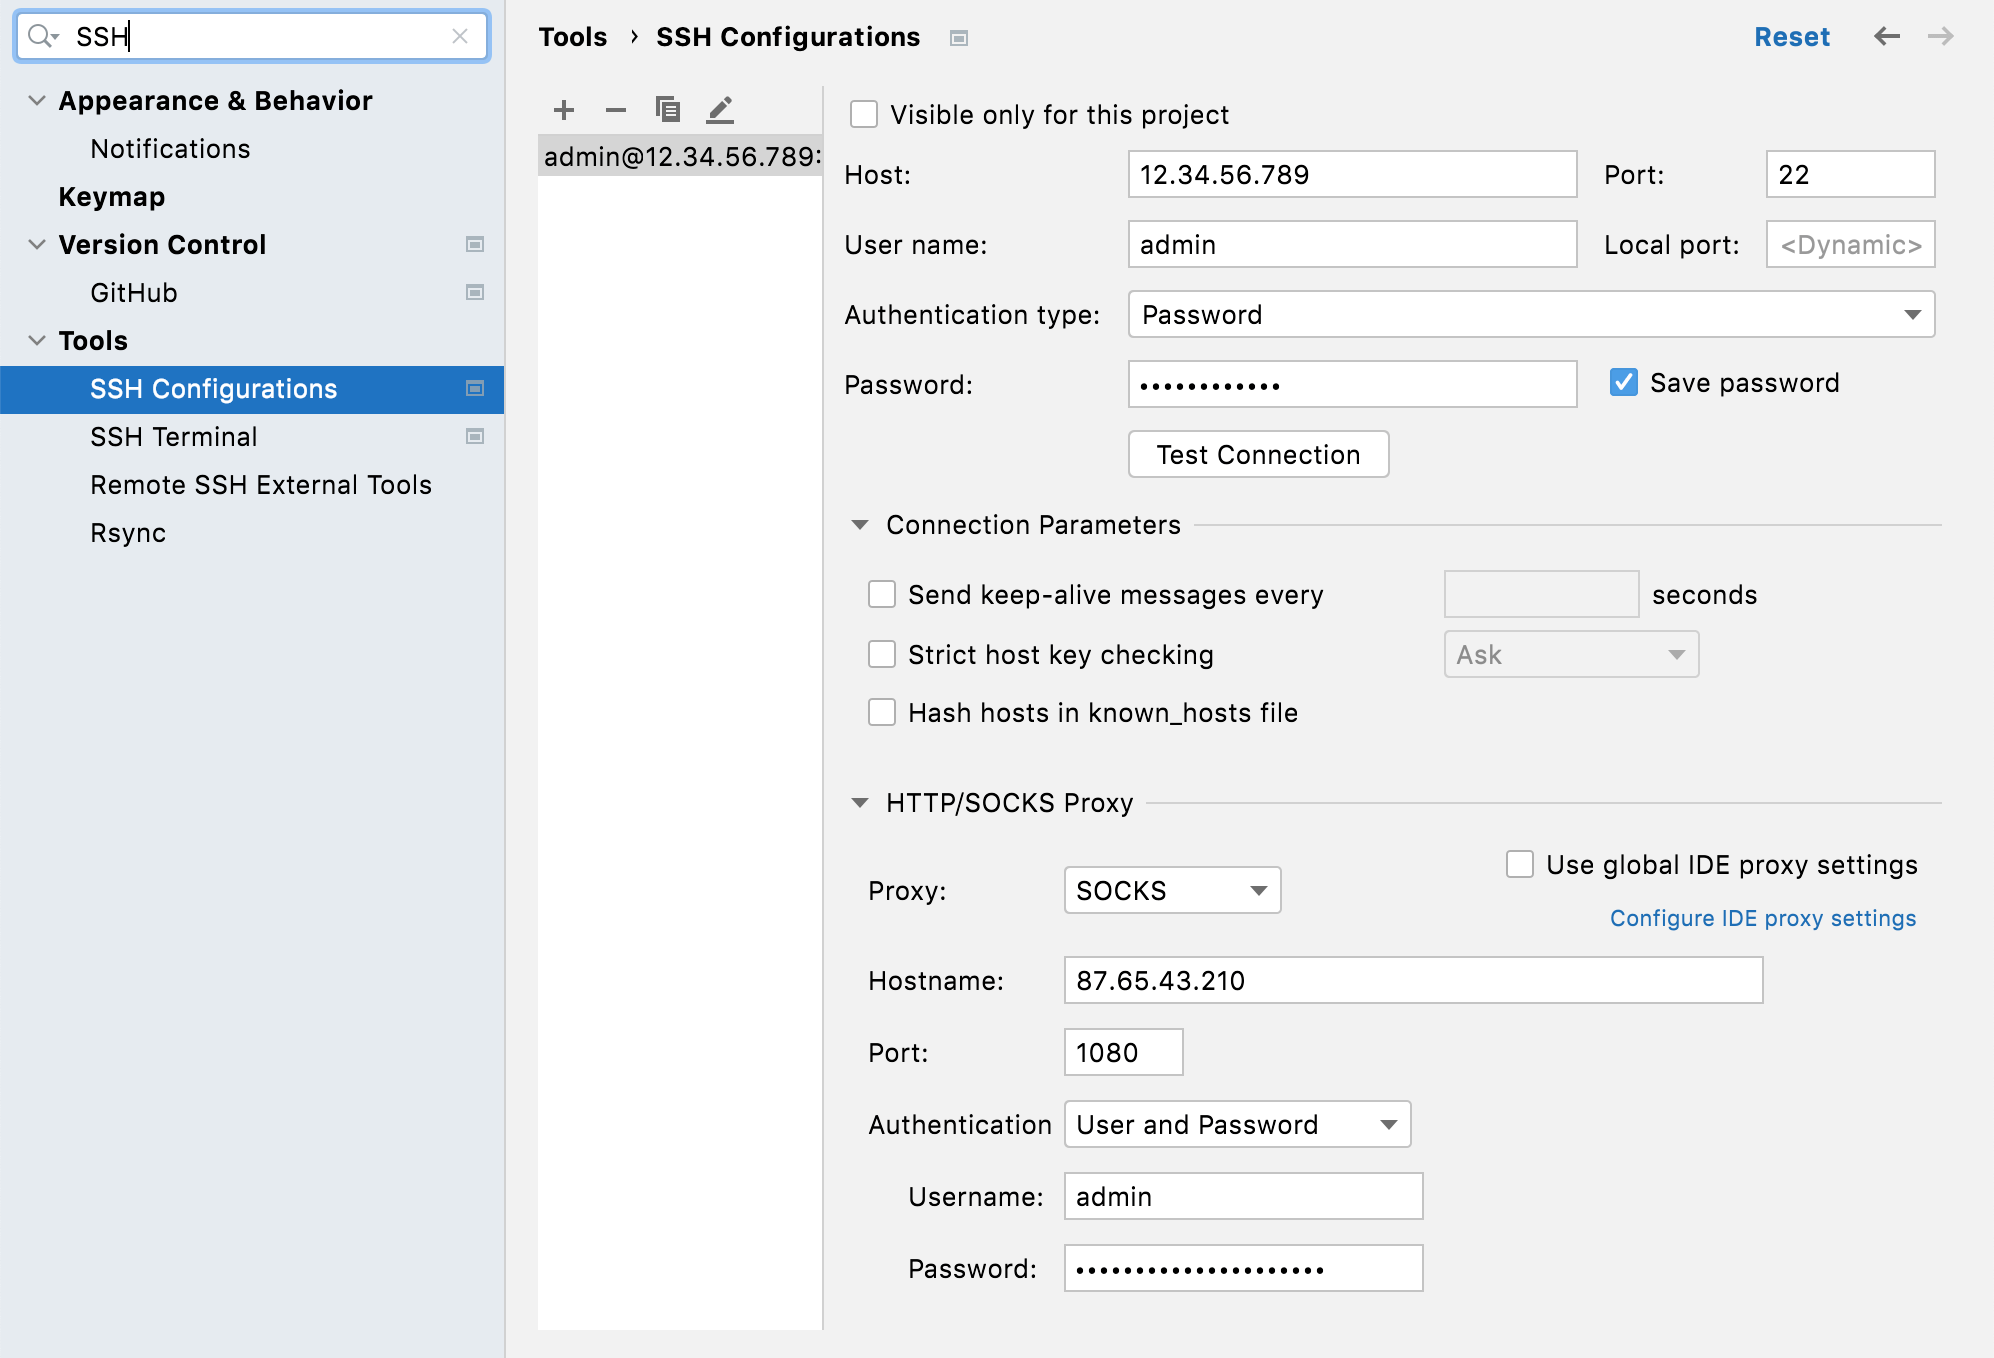Click the Test Connection button
The height and width of the screenshot is (1358, 1994).
(x=1258, y=455)
